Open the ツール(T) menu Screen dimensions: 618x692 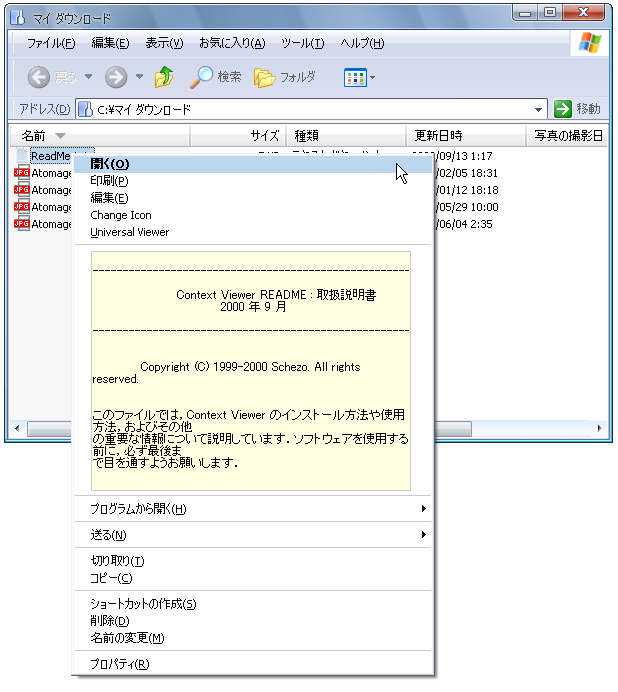[302, 43]
